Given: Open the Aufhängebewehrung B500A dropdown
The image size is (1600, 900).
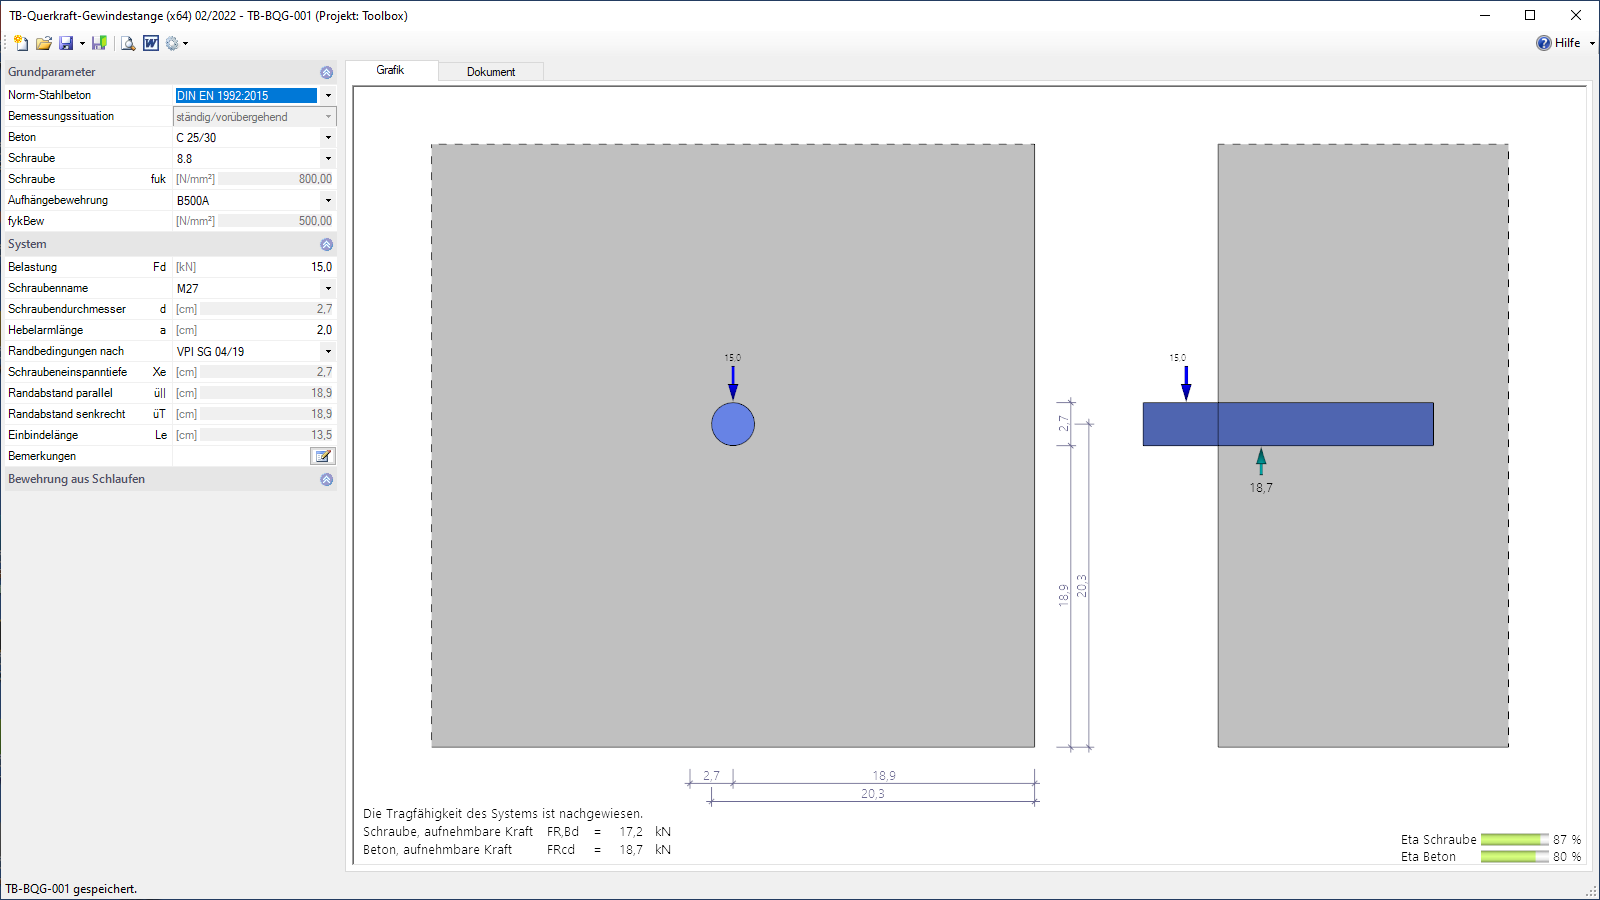Looking at the screenshot, I should coord(328,201).
